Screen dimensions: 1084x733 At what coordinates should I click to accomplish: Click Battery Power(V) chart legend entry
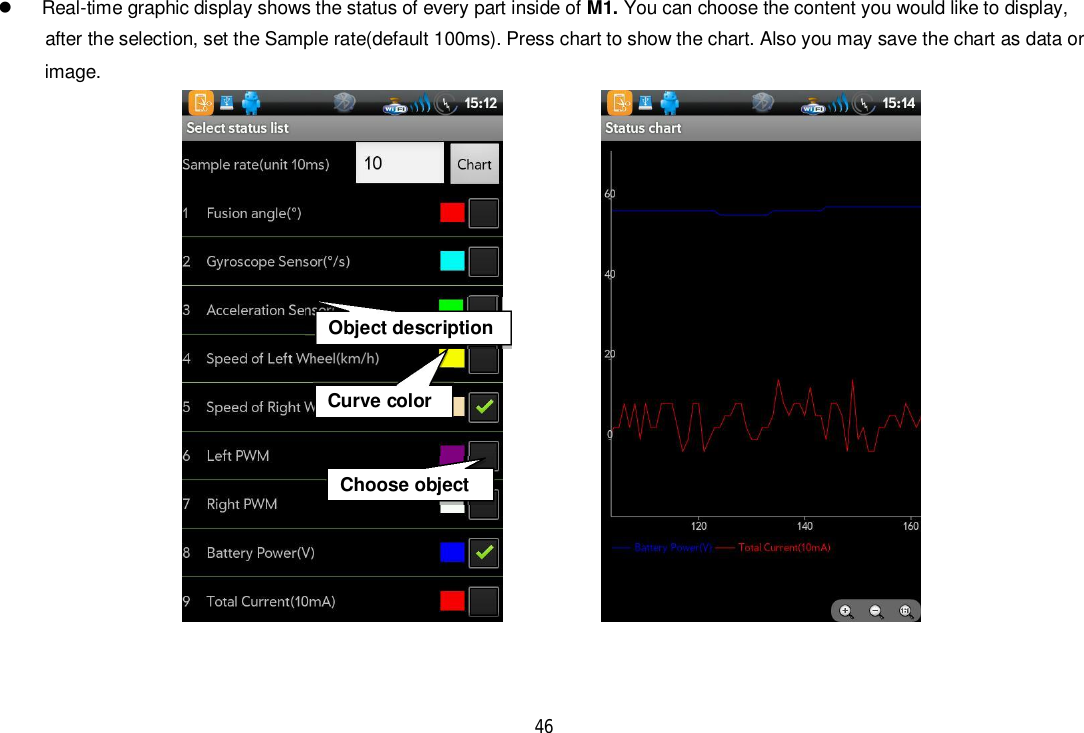[662, 548]
